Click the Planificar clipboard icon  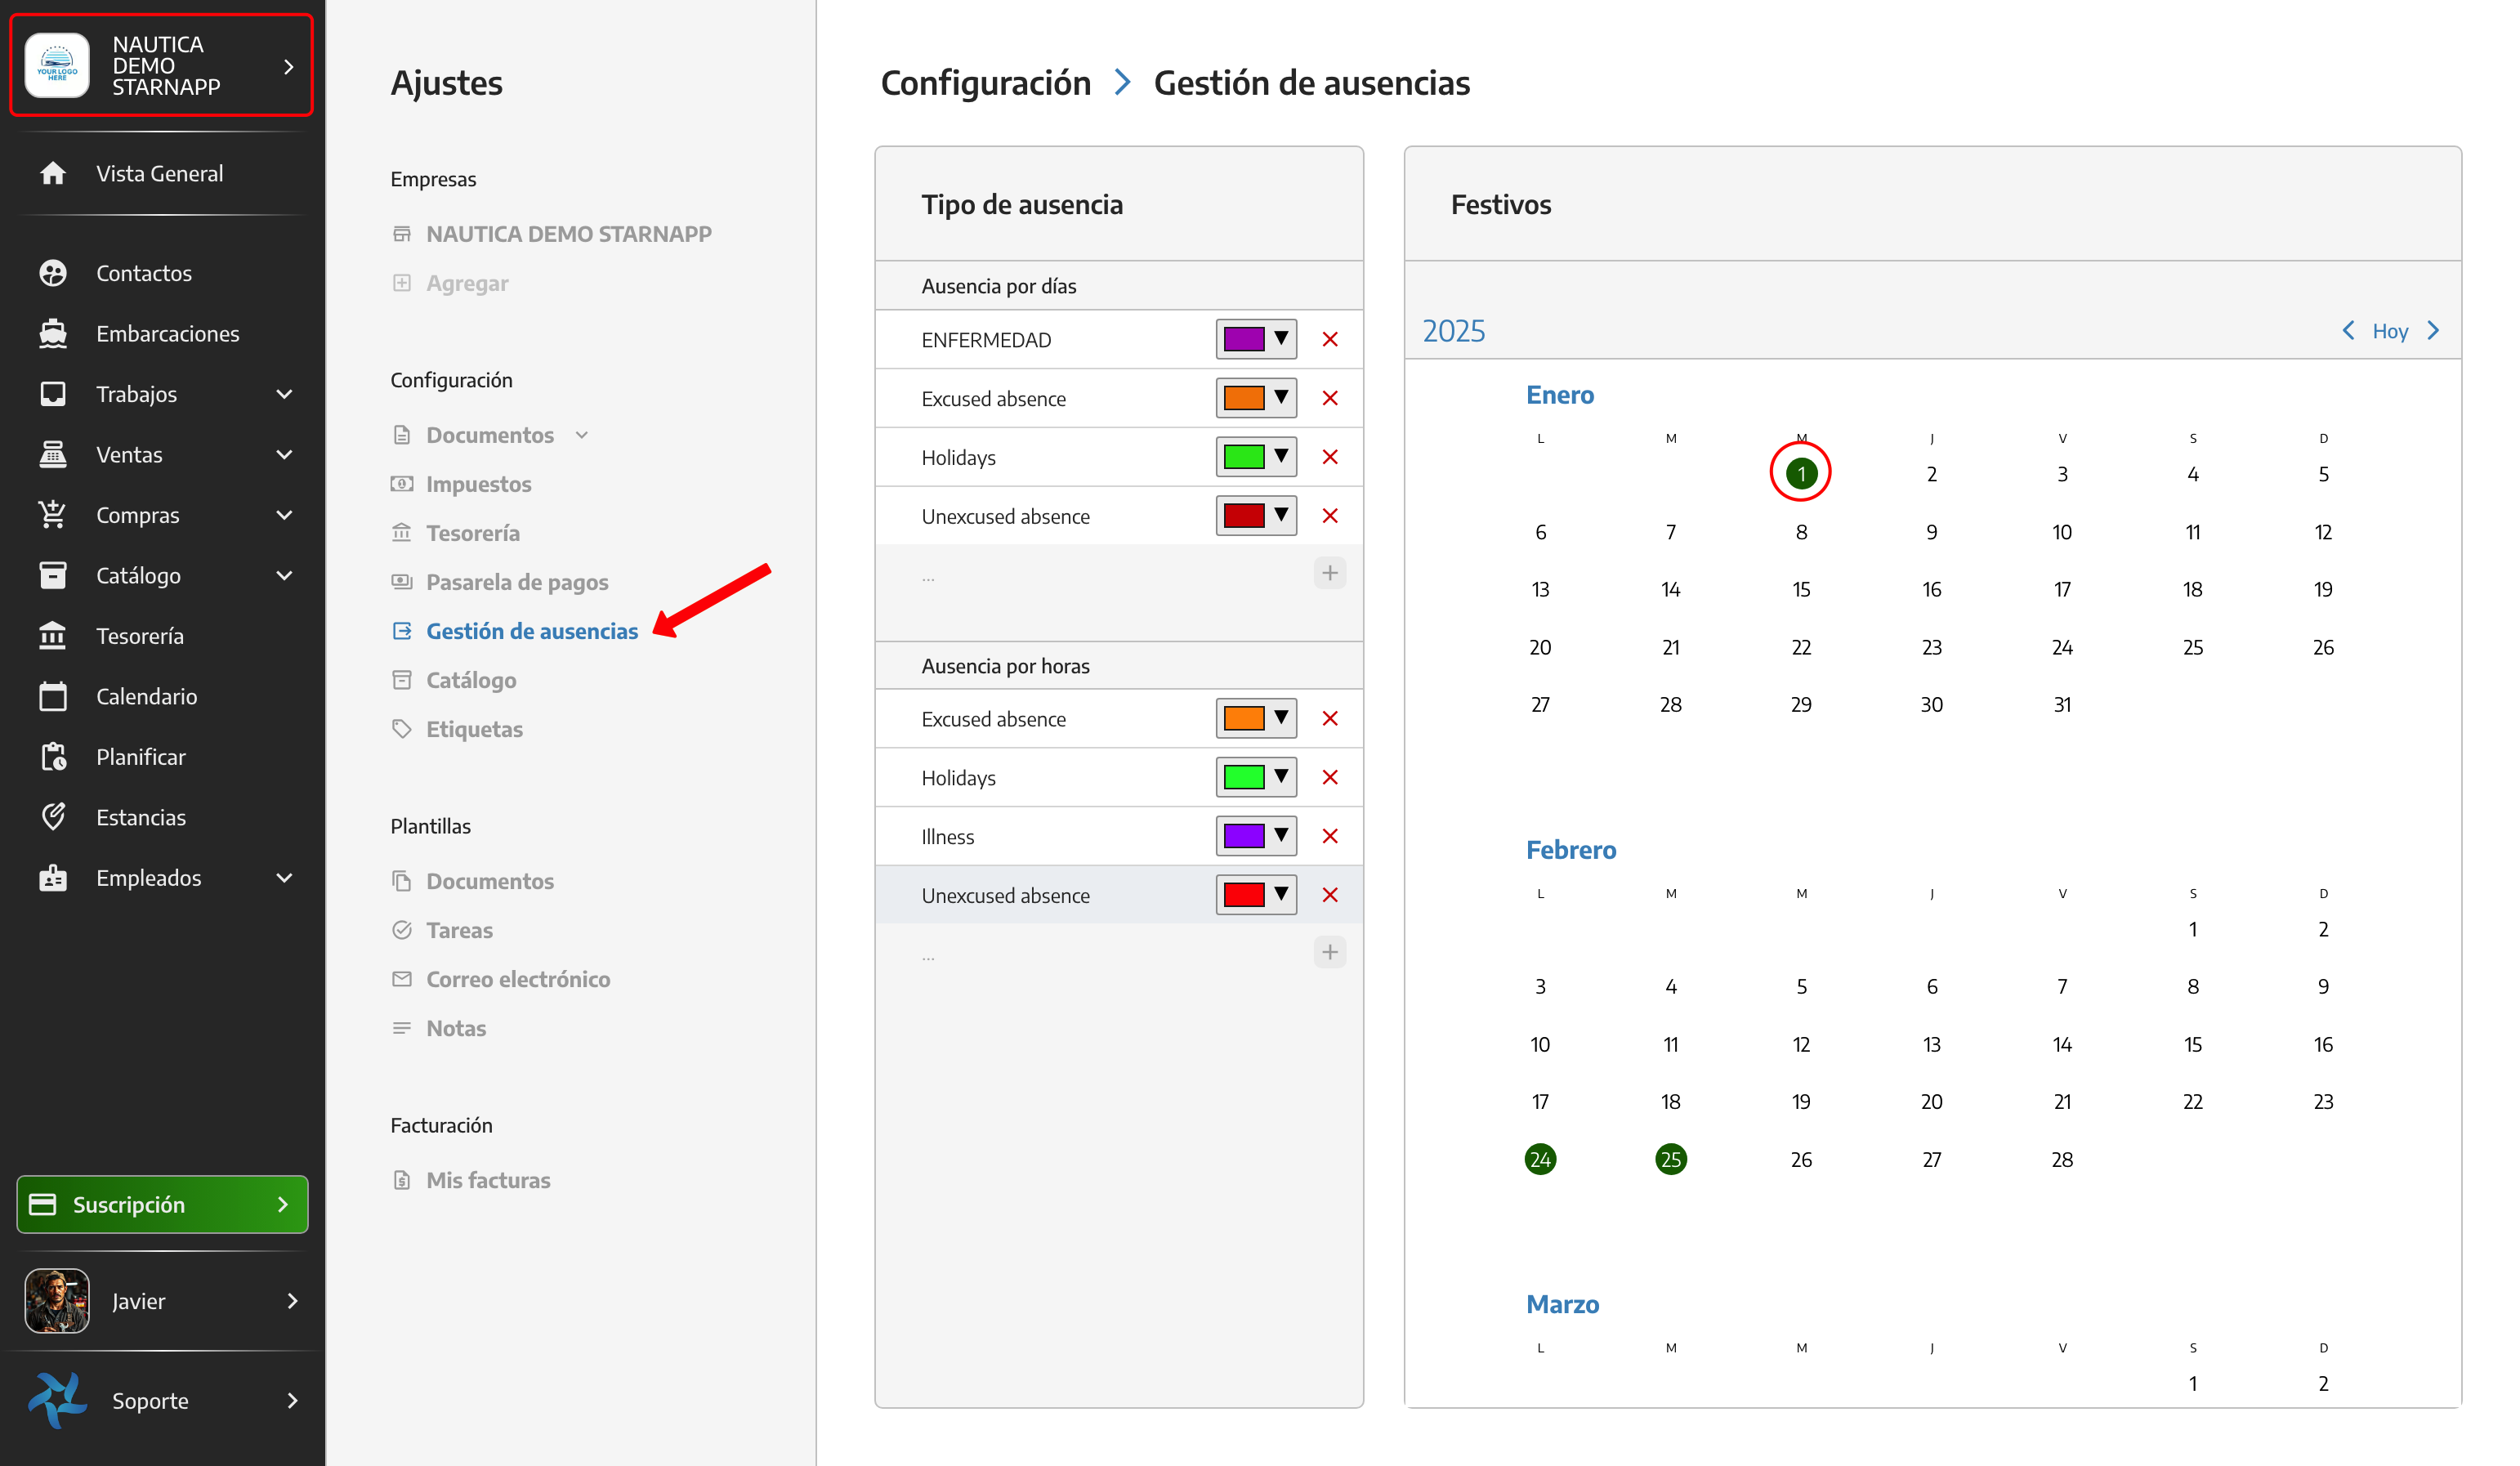[x=53, y=756]
